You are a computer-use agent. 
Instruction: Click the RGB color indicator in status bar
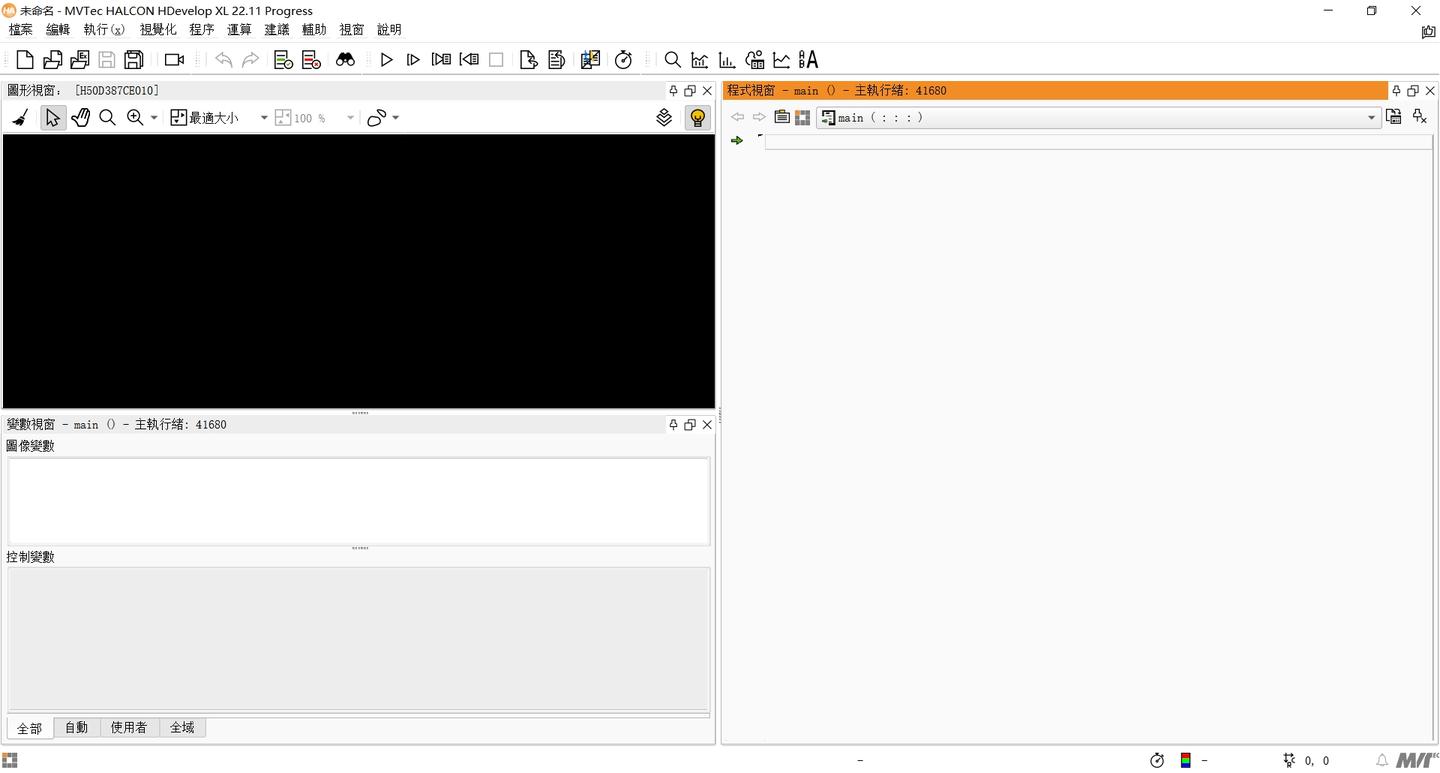click(1185, 761)
